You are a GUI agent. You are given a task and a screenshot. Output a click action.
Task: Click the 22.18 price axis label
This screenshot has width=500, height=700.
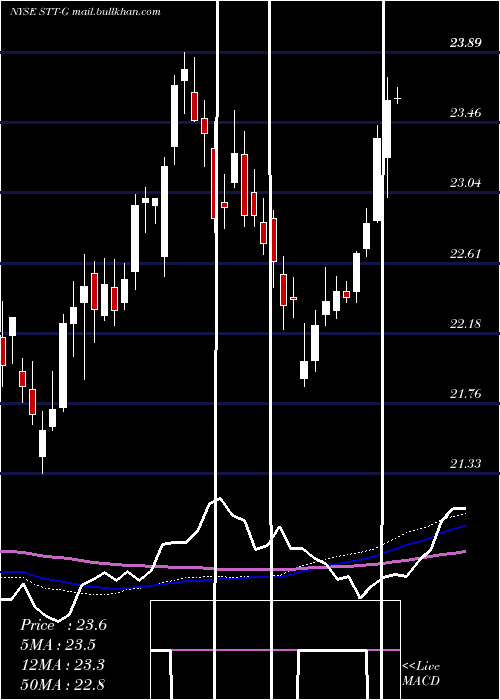466,323
